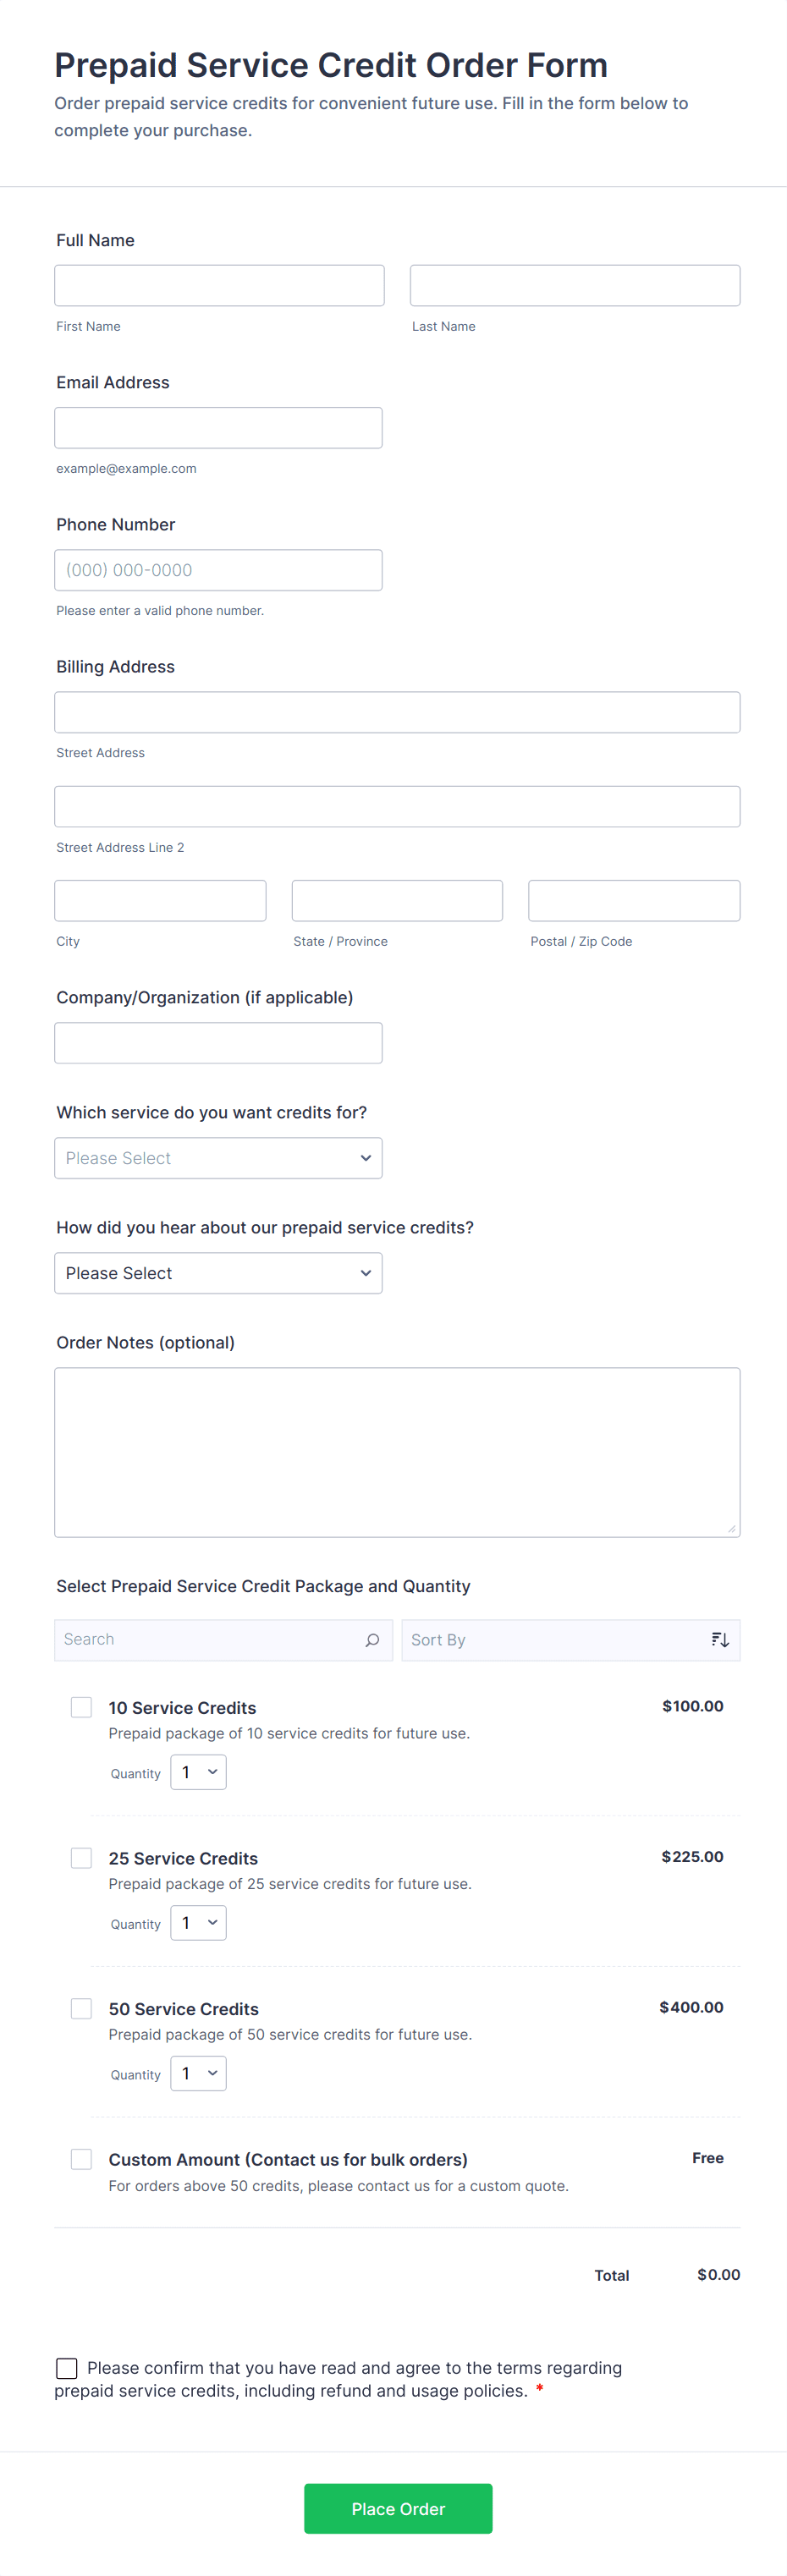
Task: Focus the First Name field
Action: [x=219, y=286]
